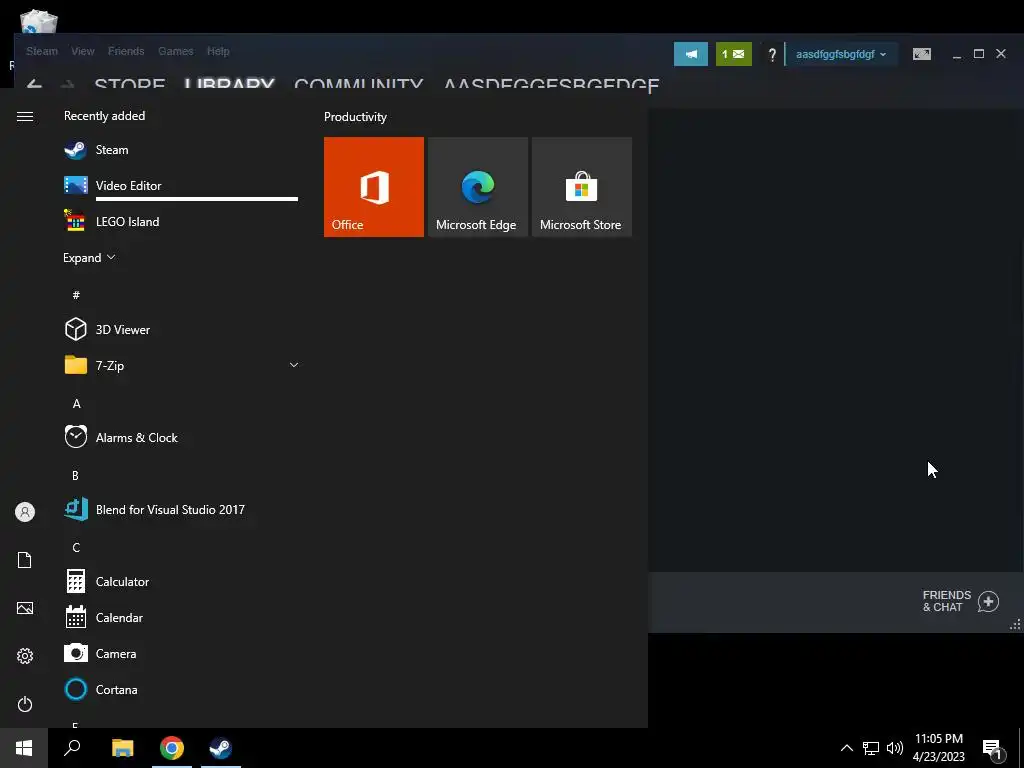
Task: Go back in Steam navigation
Action: pos(34,84)
